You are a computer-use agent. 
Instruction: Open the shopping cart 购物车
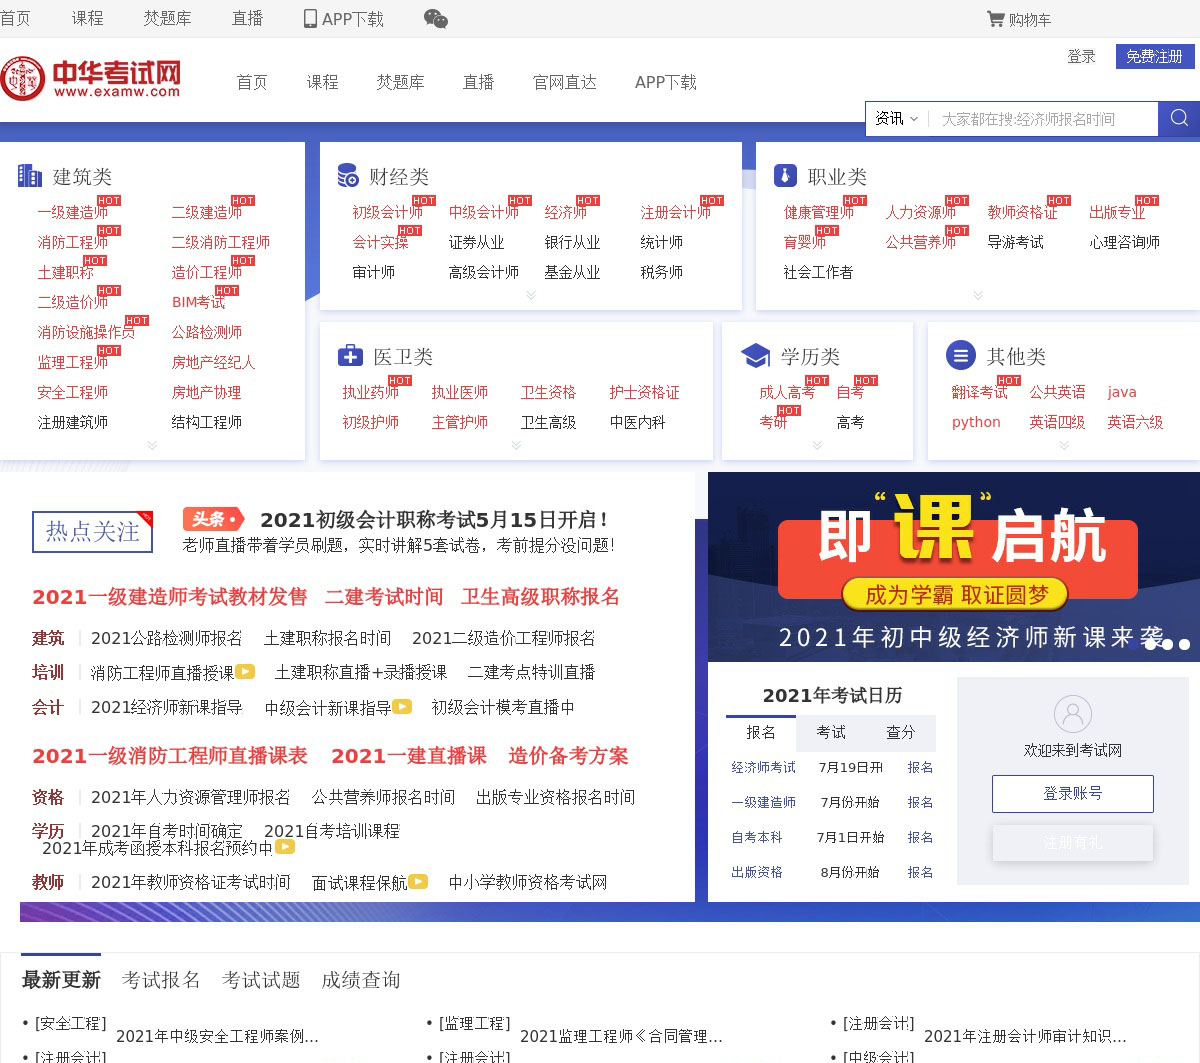click(x=1018, y=19)
